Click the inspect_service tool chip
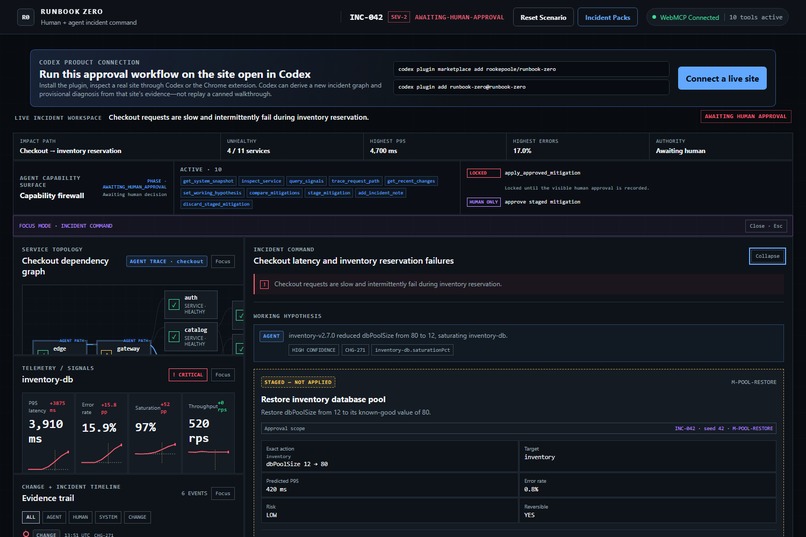This screenshot has height=537, width=806. point(261,181)
